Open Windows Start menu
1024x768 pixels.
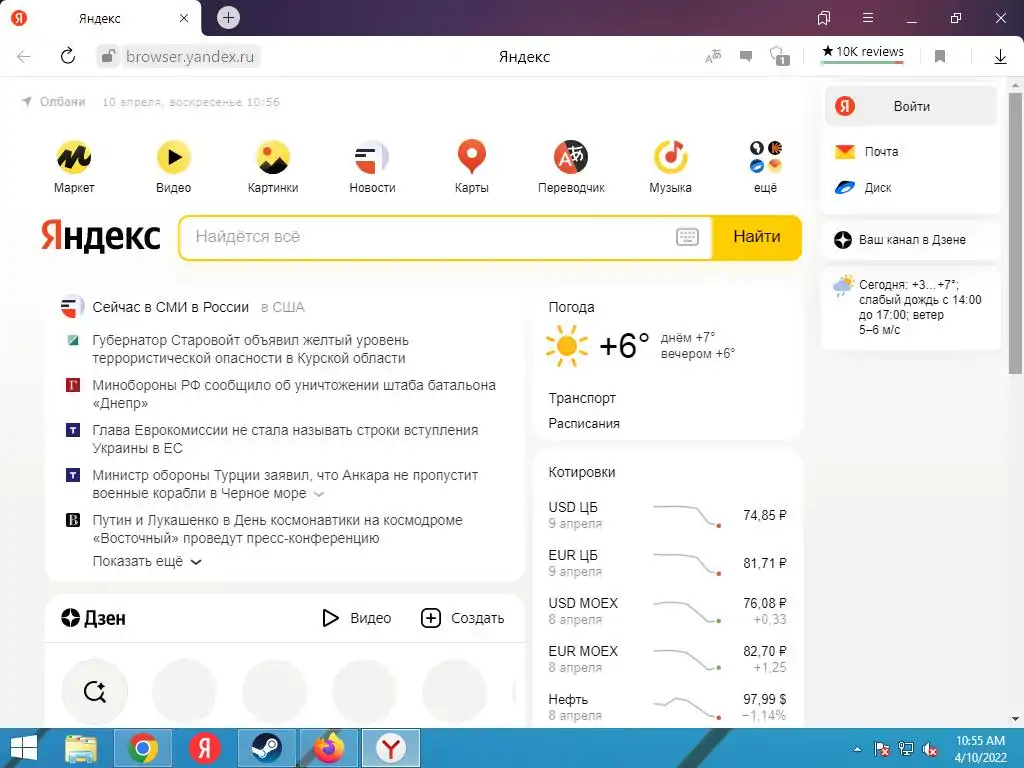(x=24, y=748)
